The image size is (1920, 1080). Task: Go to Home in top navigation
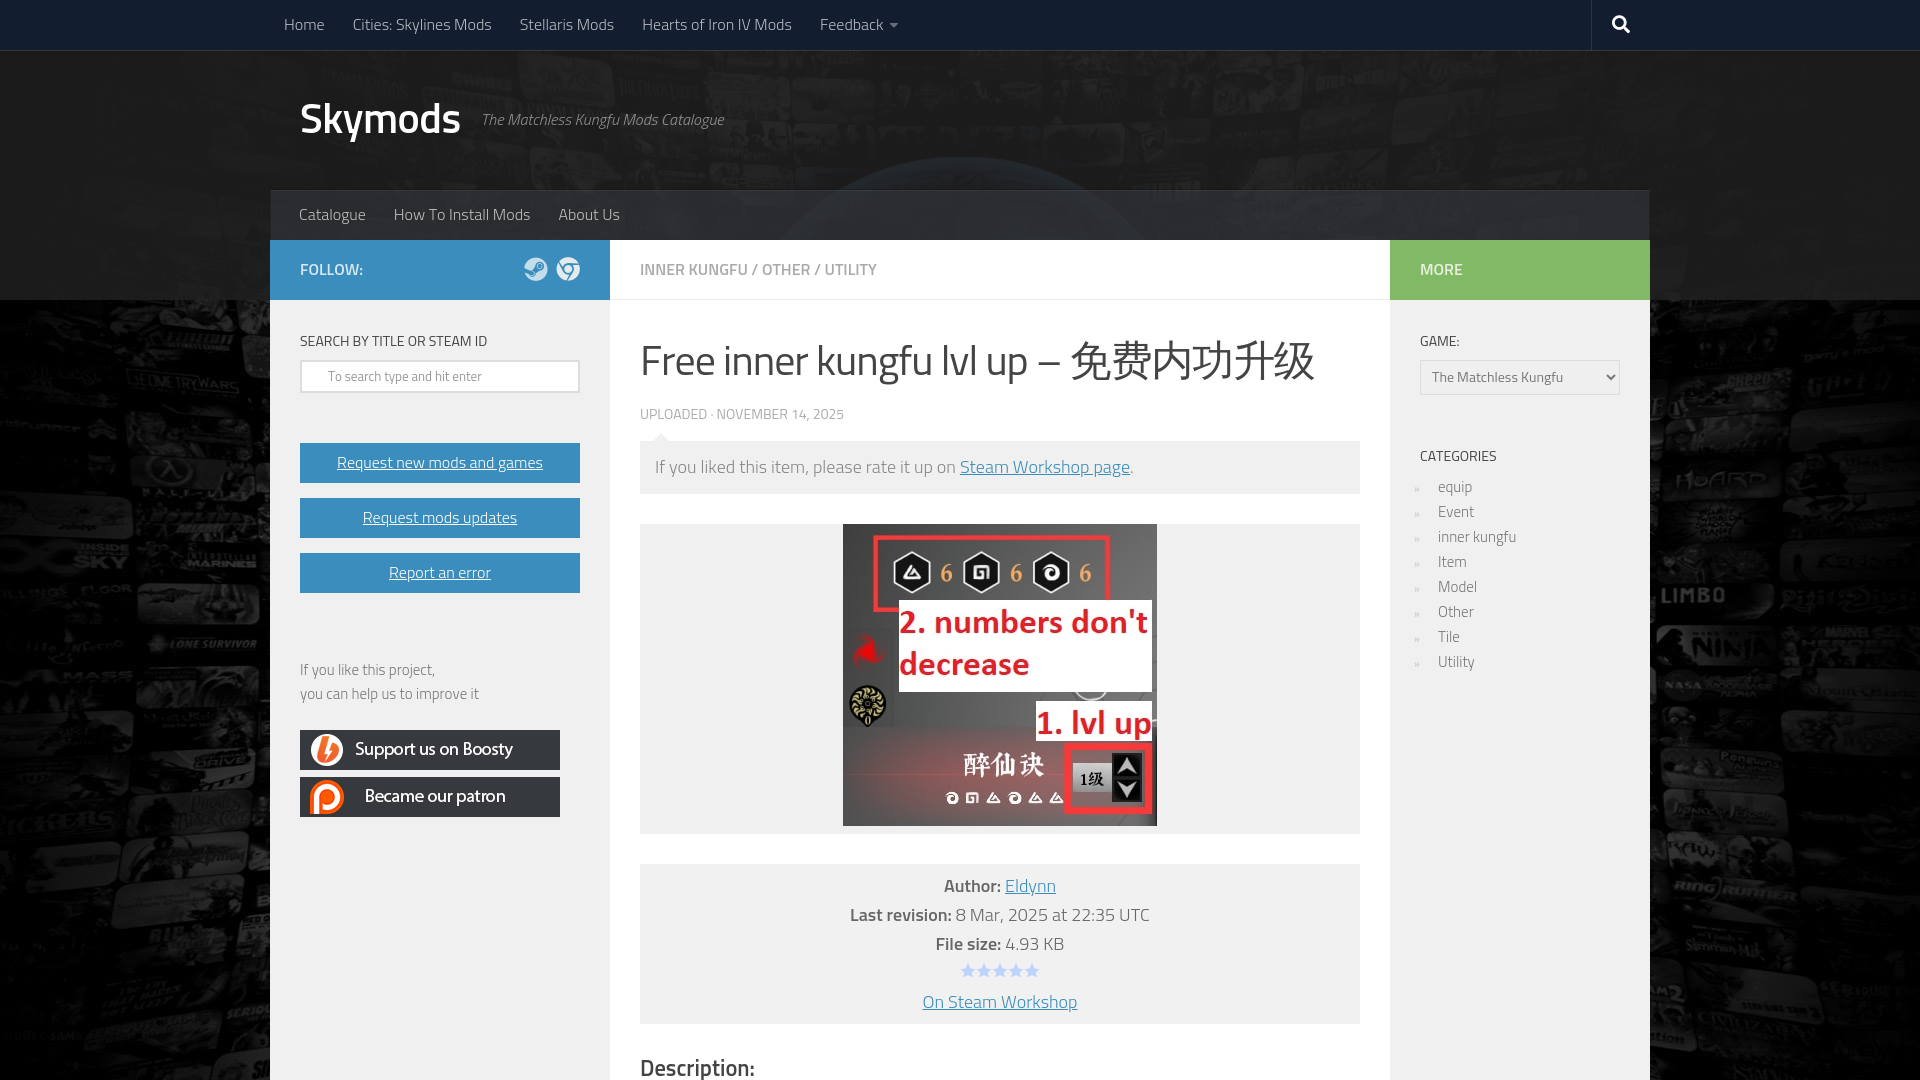pos(304,25)
